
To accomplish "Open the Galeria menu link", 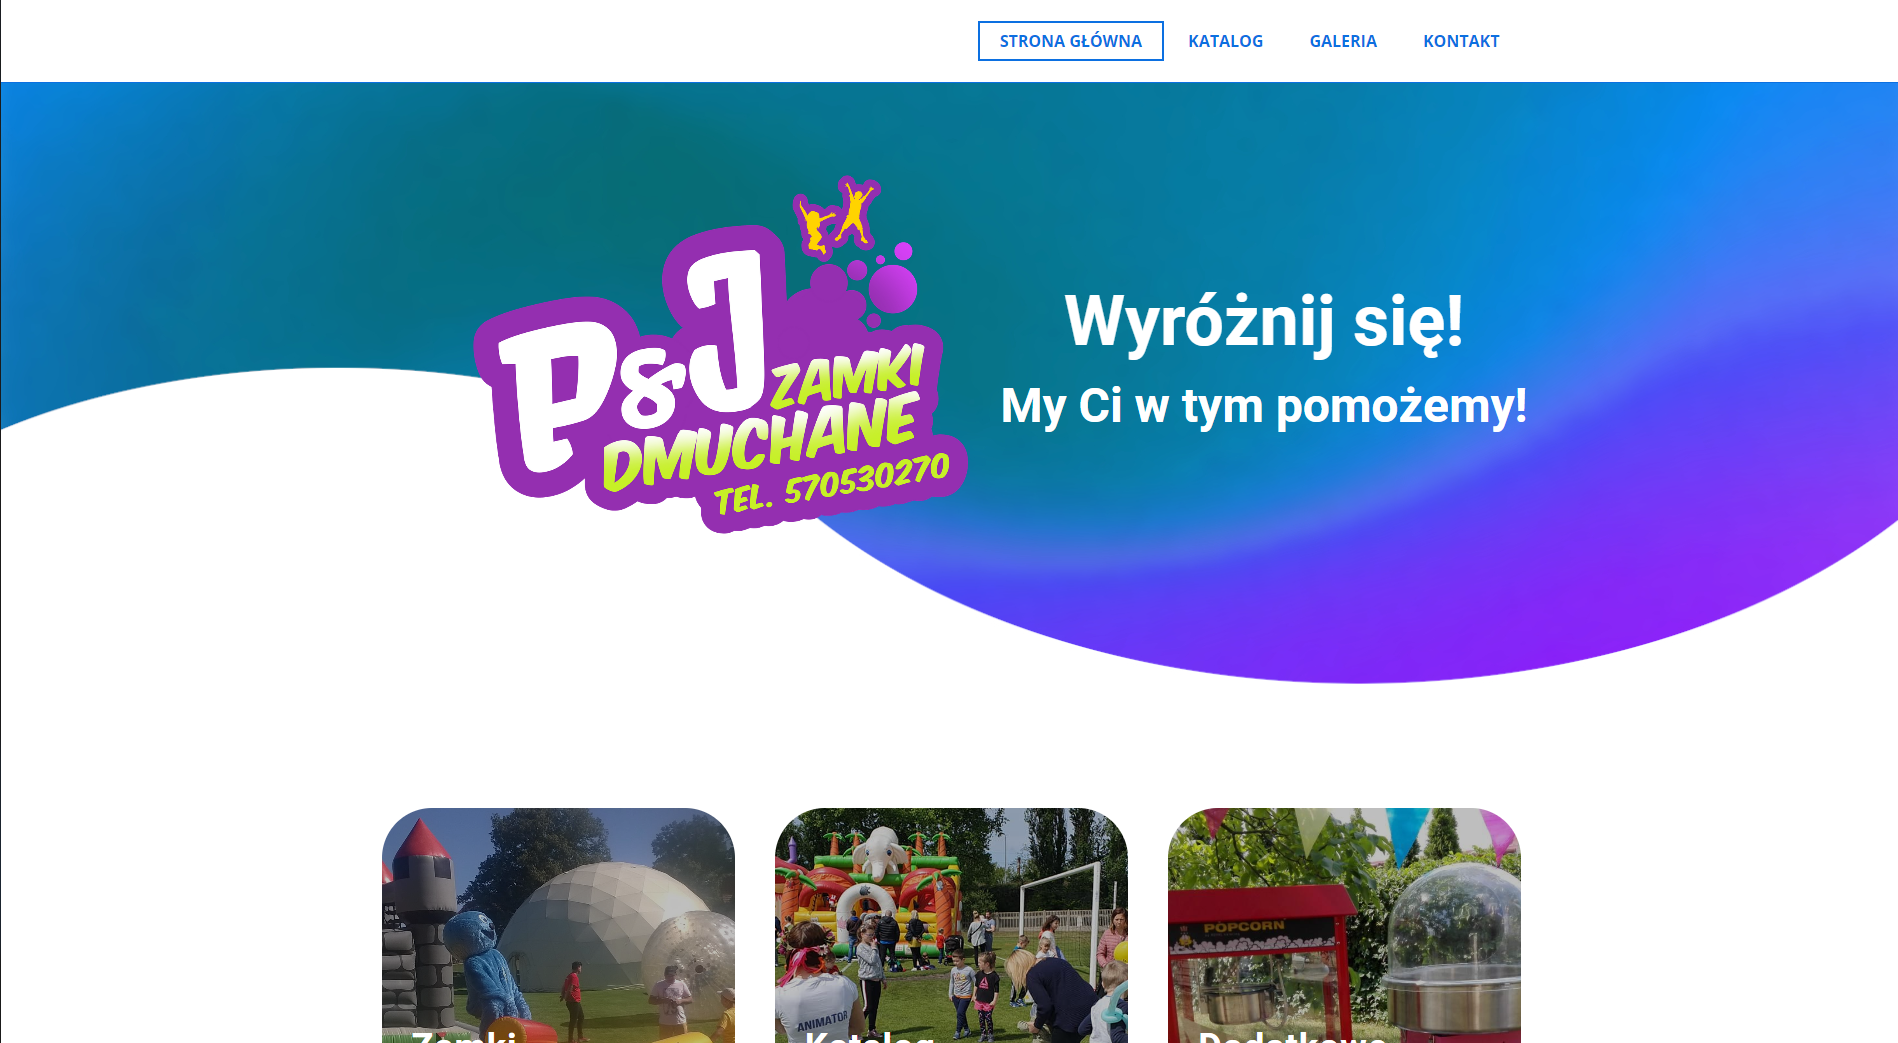I will (x=1343, y=41).
